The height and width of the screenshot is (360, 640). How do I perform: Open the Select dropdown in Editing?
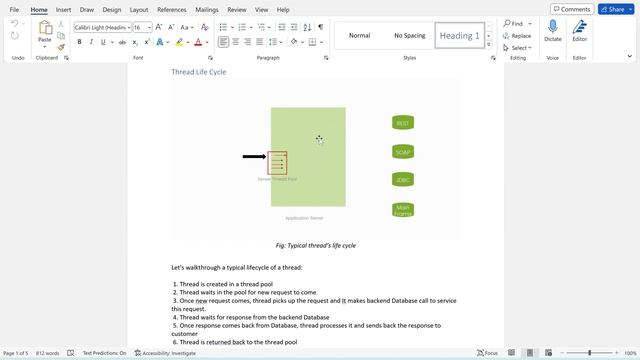tap(518, 48)
